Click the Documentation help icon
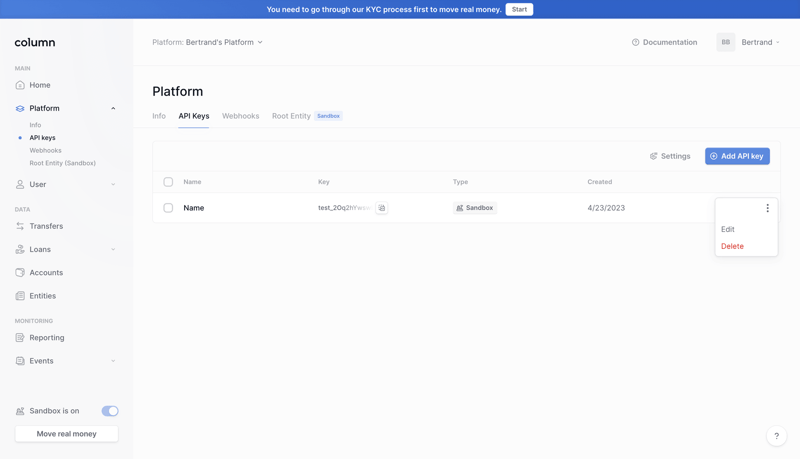 pyautogui.click(x=635, y=42)
